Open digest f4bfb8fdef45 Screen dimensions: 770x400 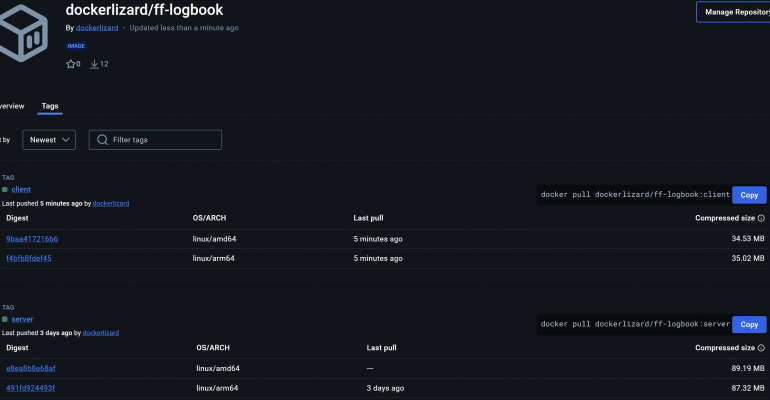pyautogui.click(x=28, y=258)
